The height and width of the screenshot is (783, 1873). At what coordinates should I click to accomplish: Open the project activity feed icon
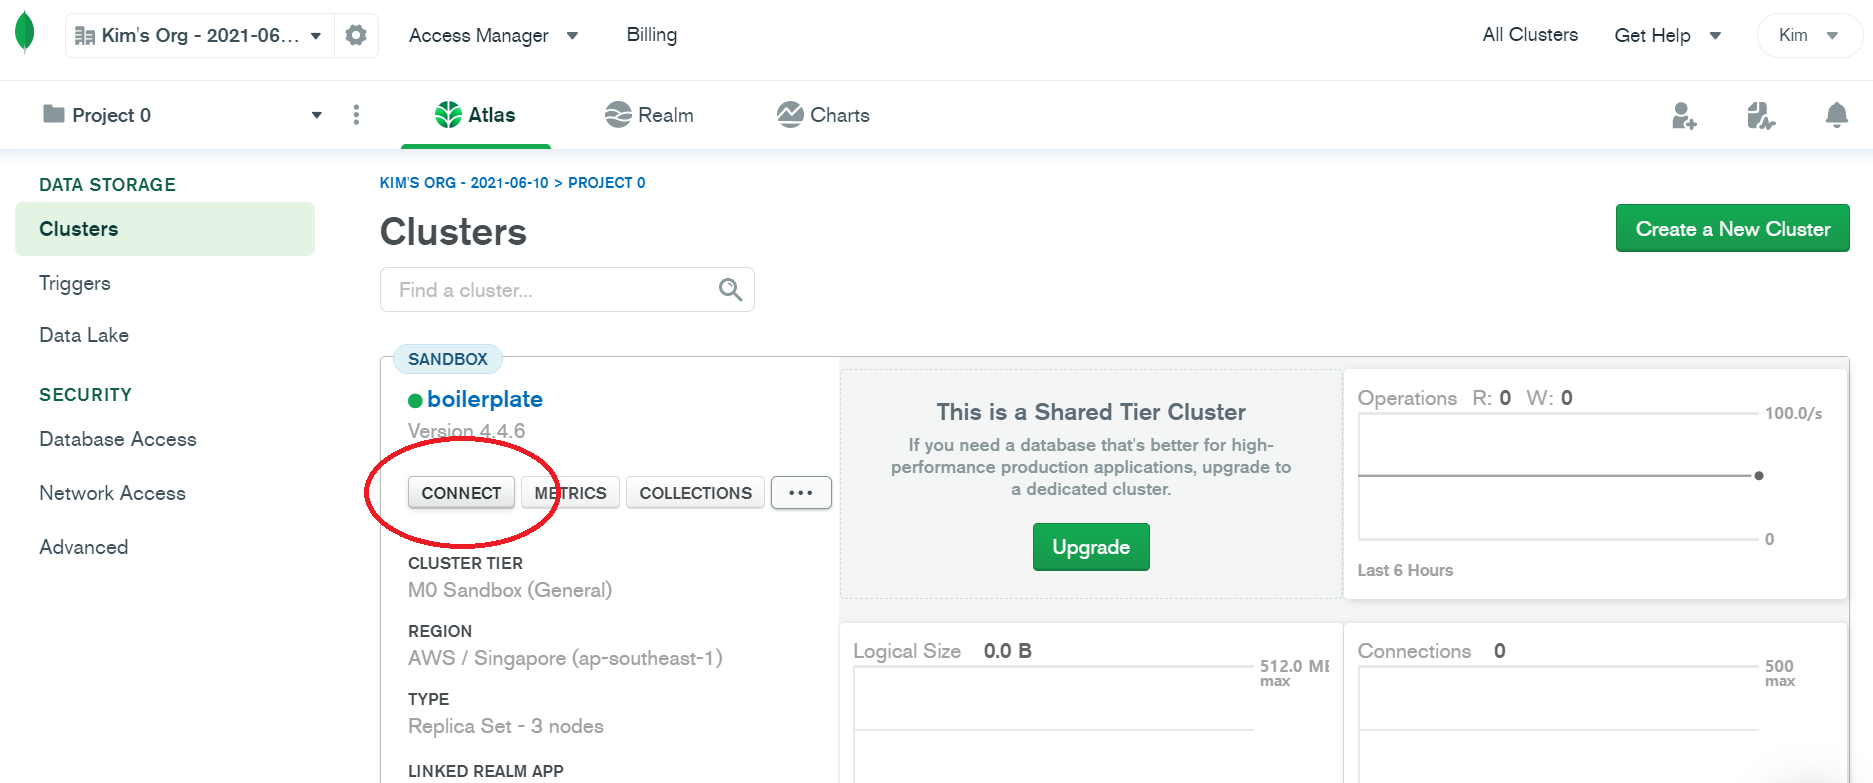1760,116
